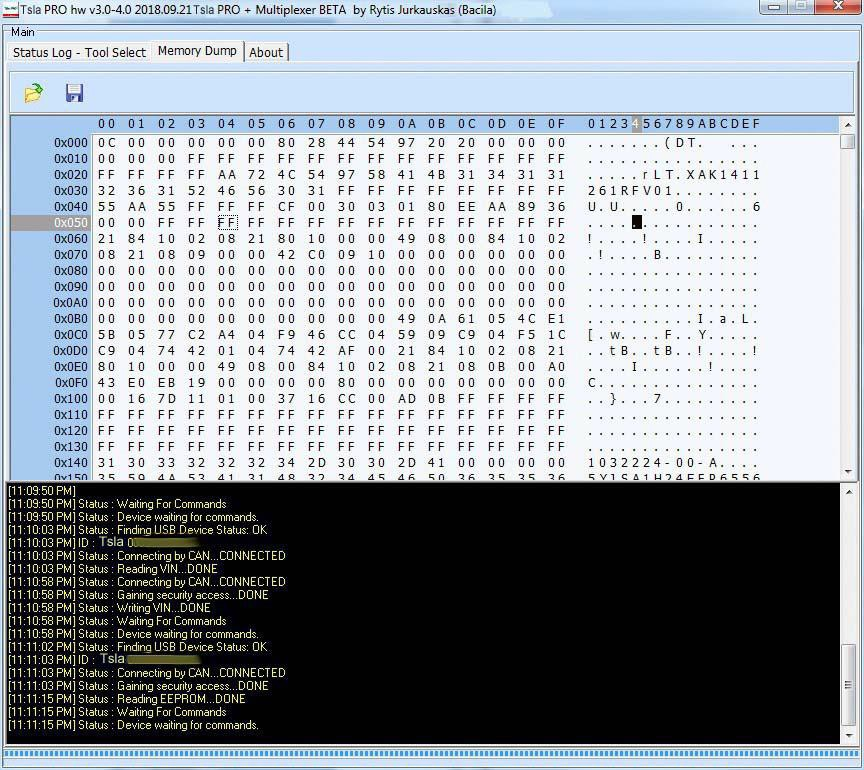This screenshot has width=864, height=770.
Task: Click the log line Reading EEPROM...DONE
Action: (x=127, y=699)
